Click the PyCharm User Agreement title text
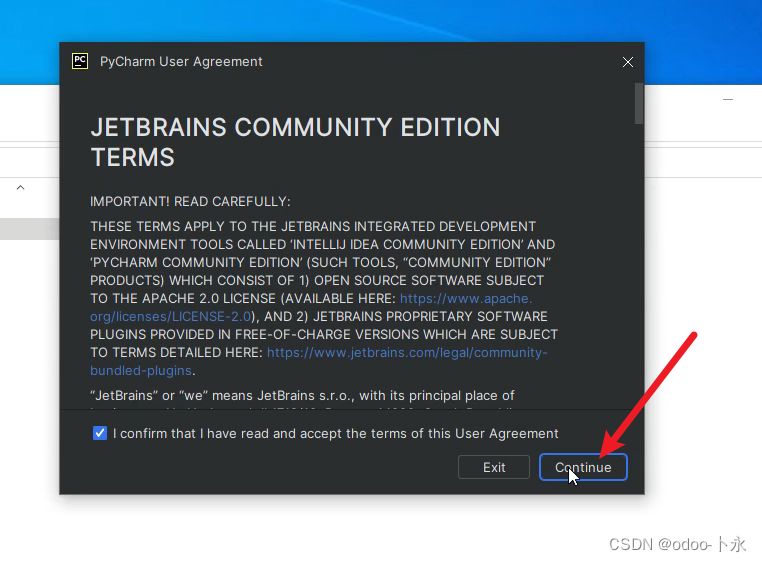The width and height of the screenshot is (762, 562). click(181, 61)
